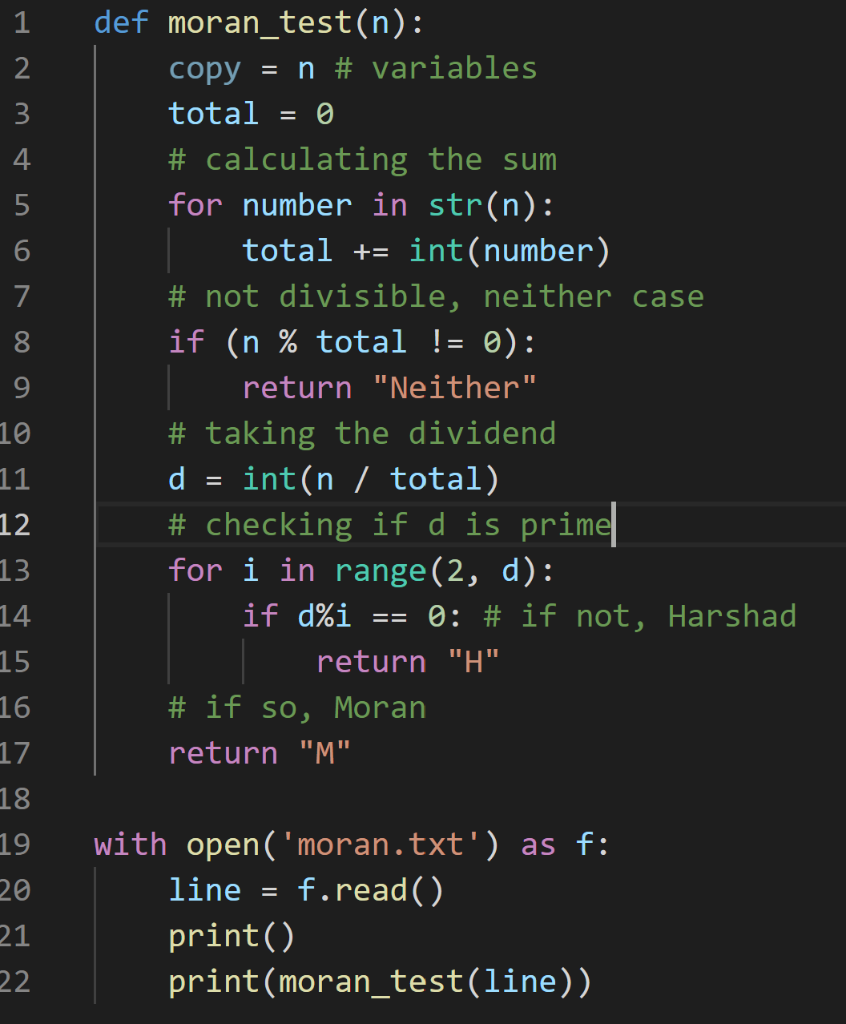846x1024 pixels.
Task: Click line number 12 in the gutter
Action: tap(14, 526)
